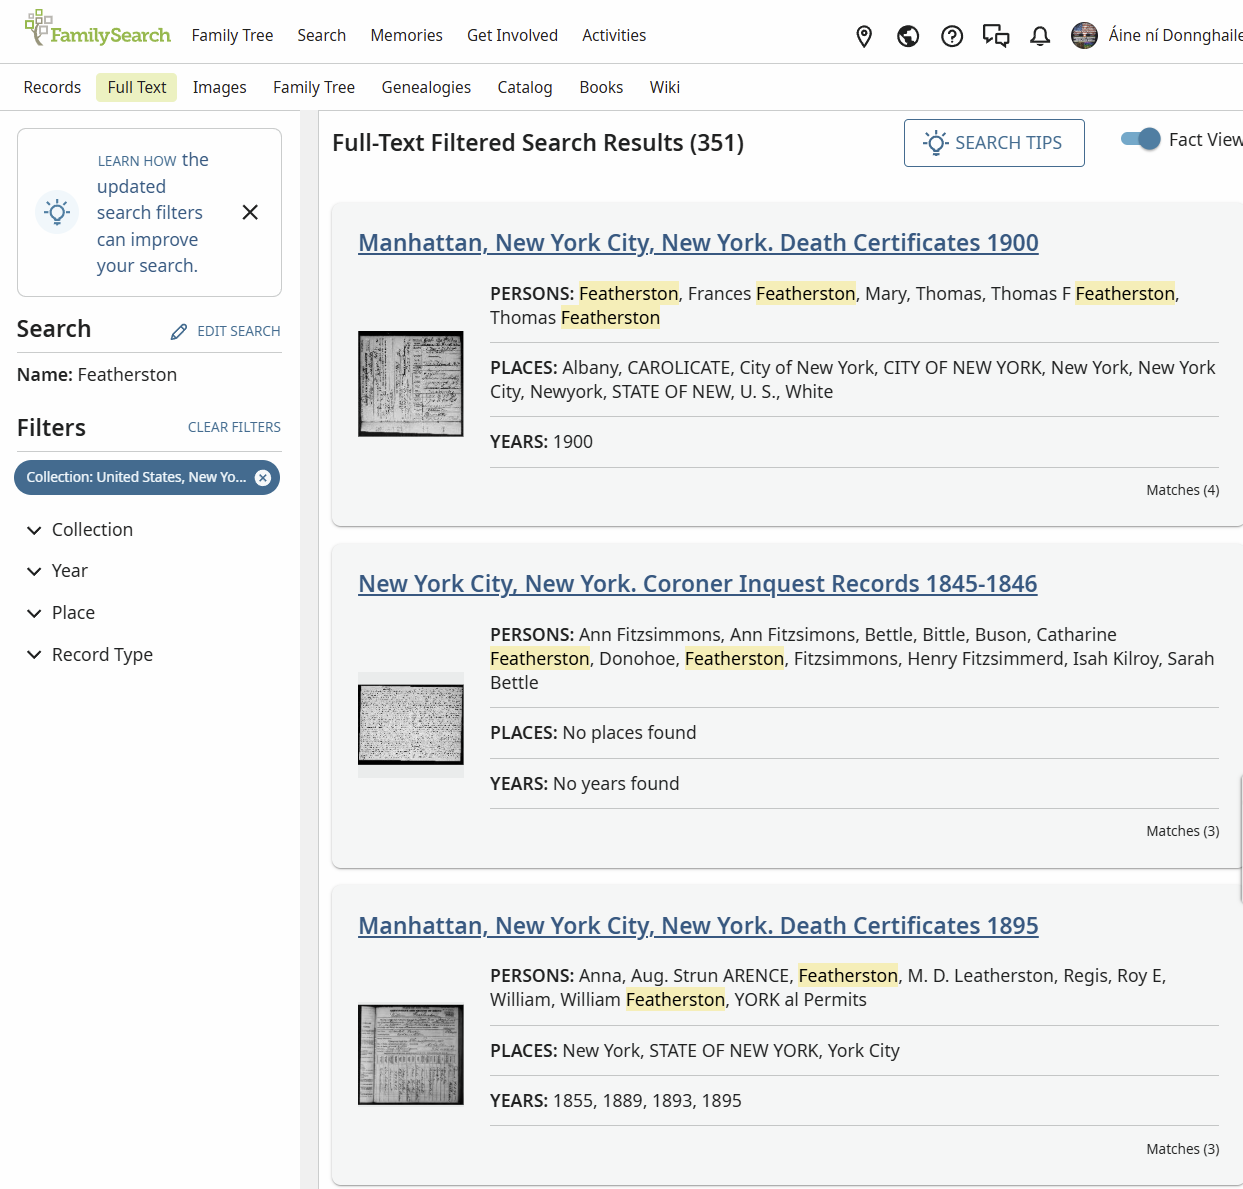1243x1189 pixels.
Task: Expand the Year filter
Action: (x=58, y=571)
